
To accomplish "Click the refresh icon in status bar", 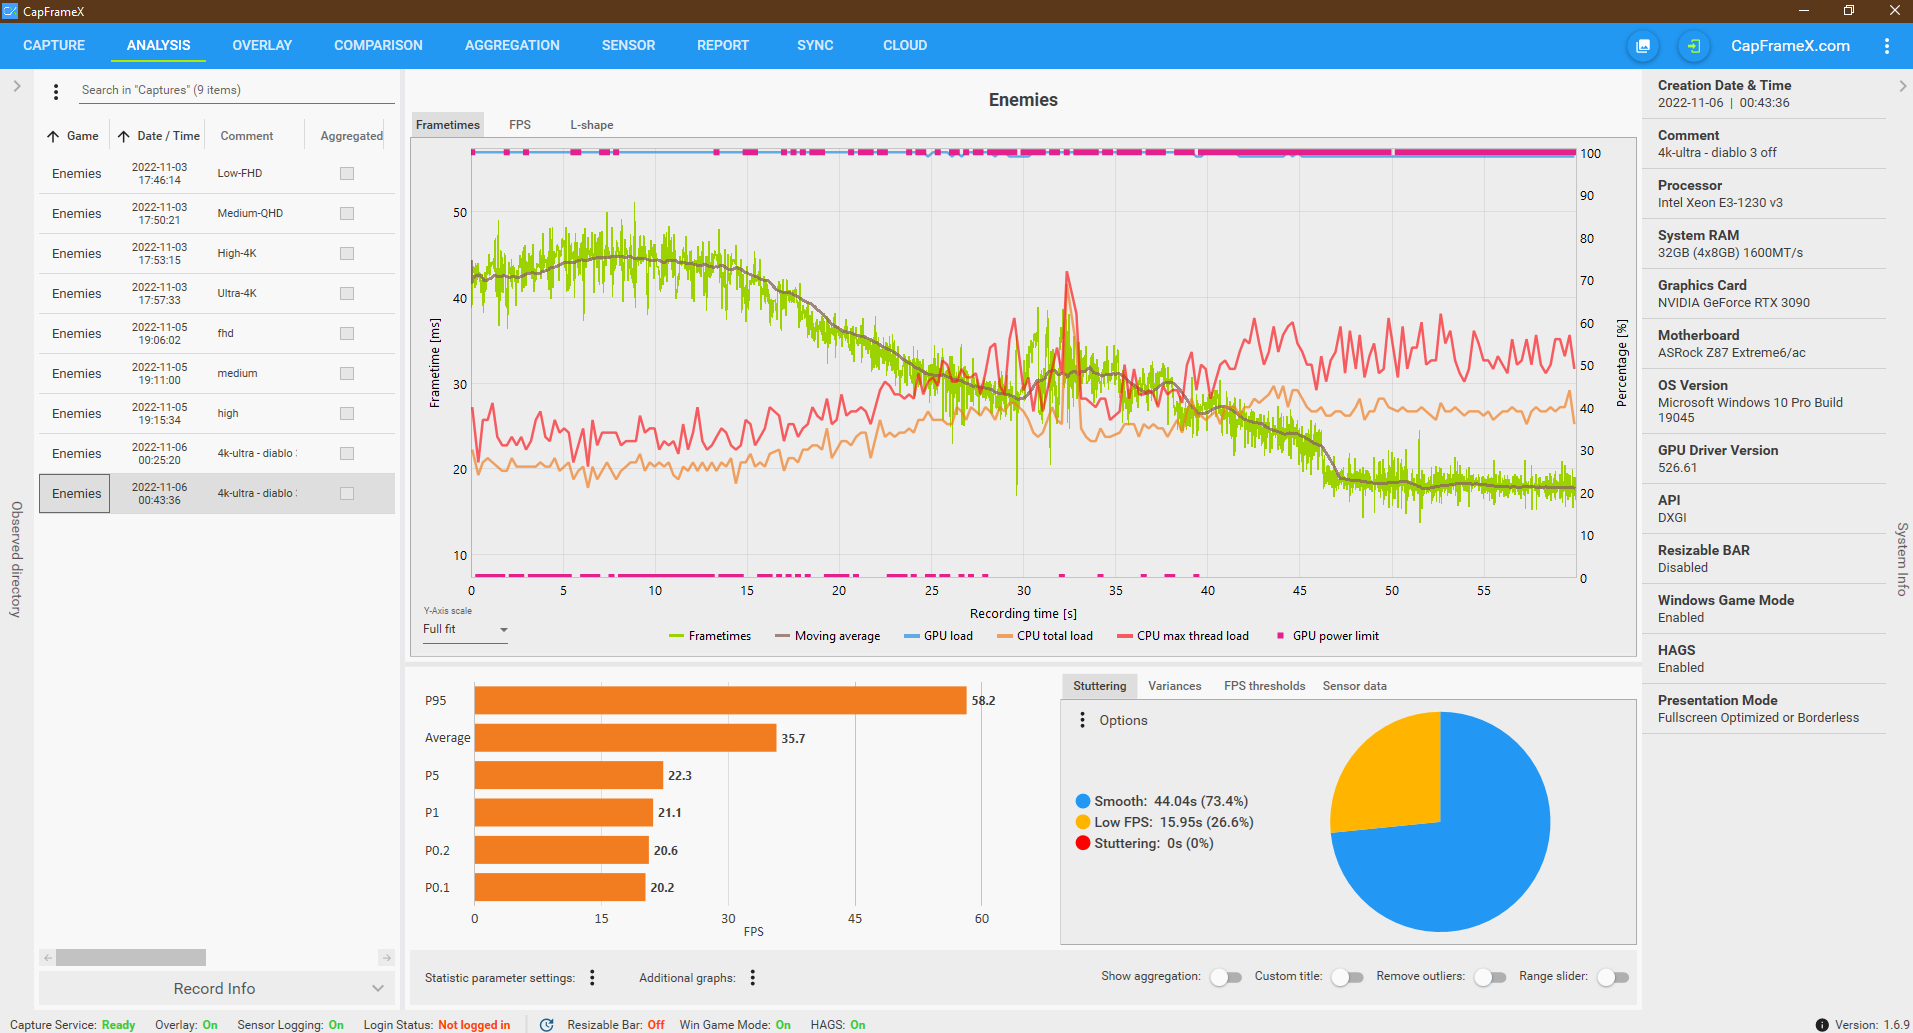I will [x=546, y=1025].
